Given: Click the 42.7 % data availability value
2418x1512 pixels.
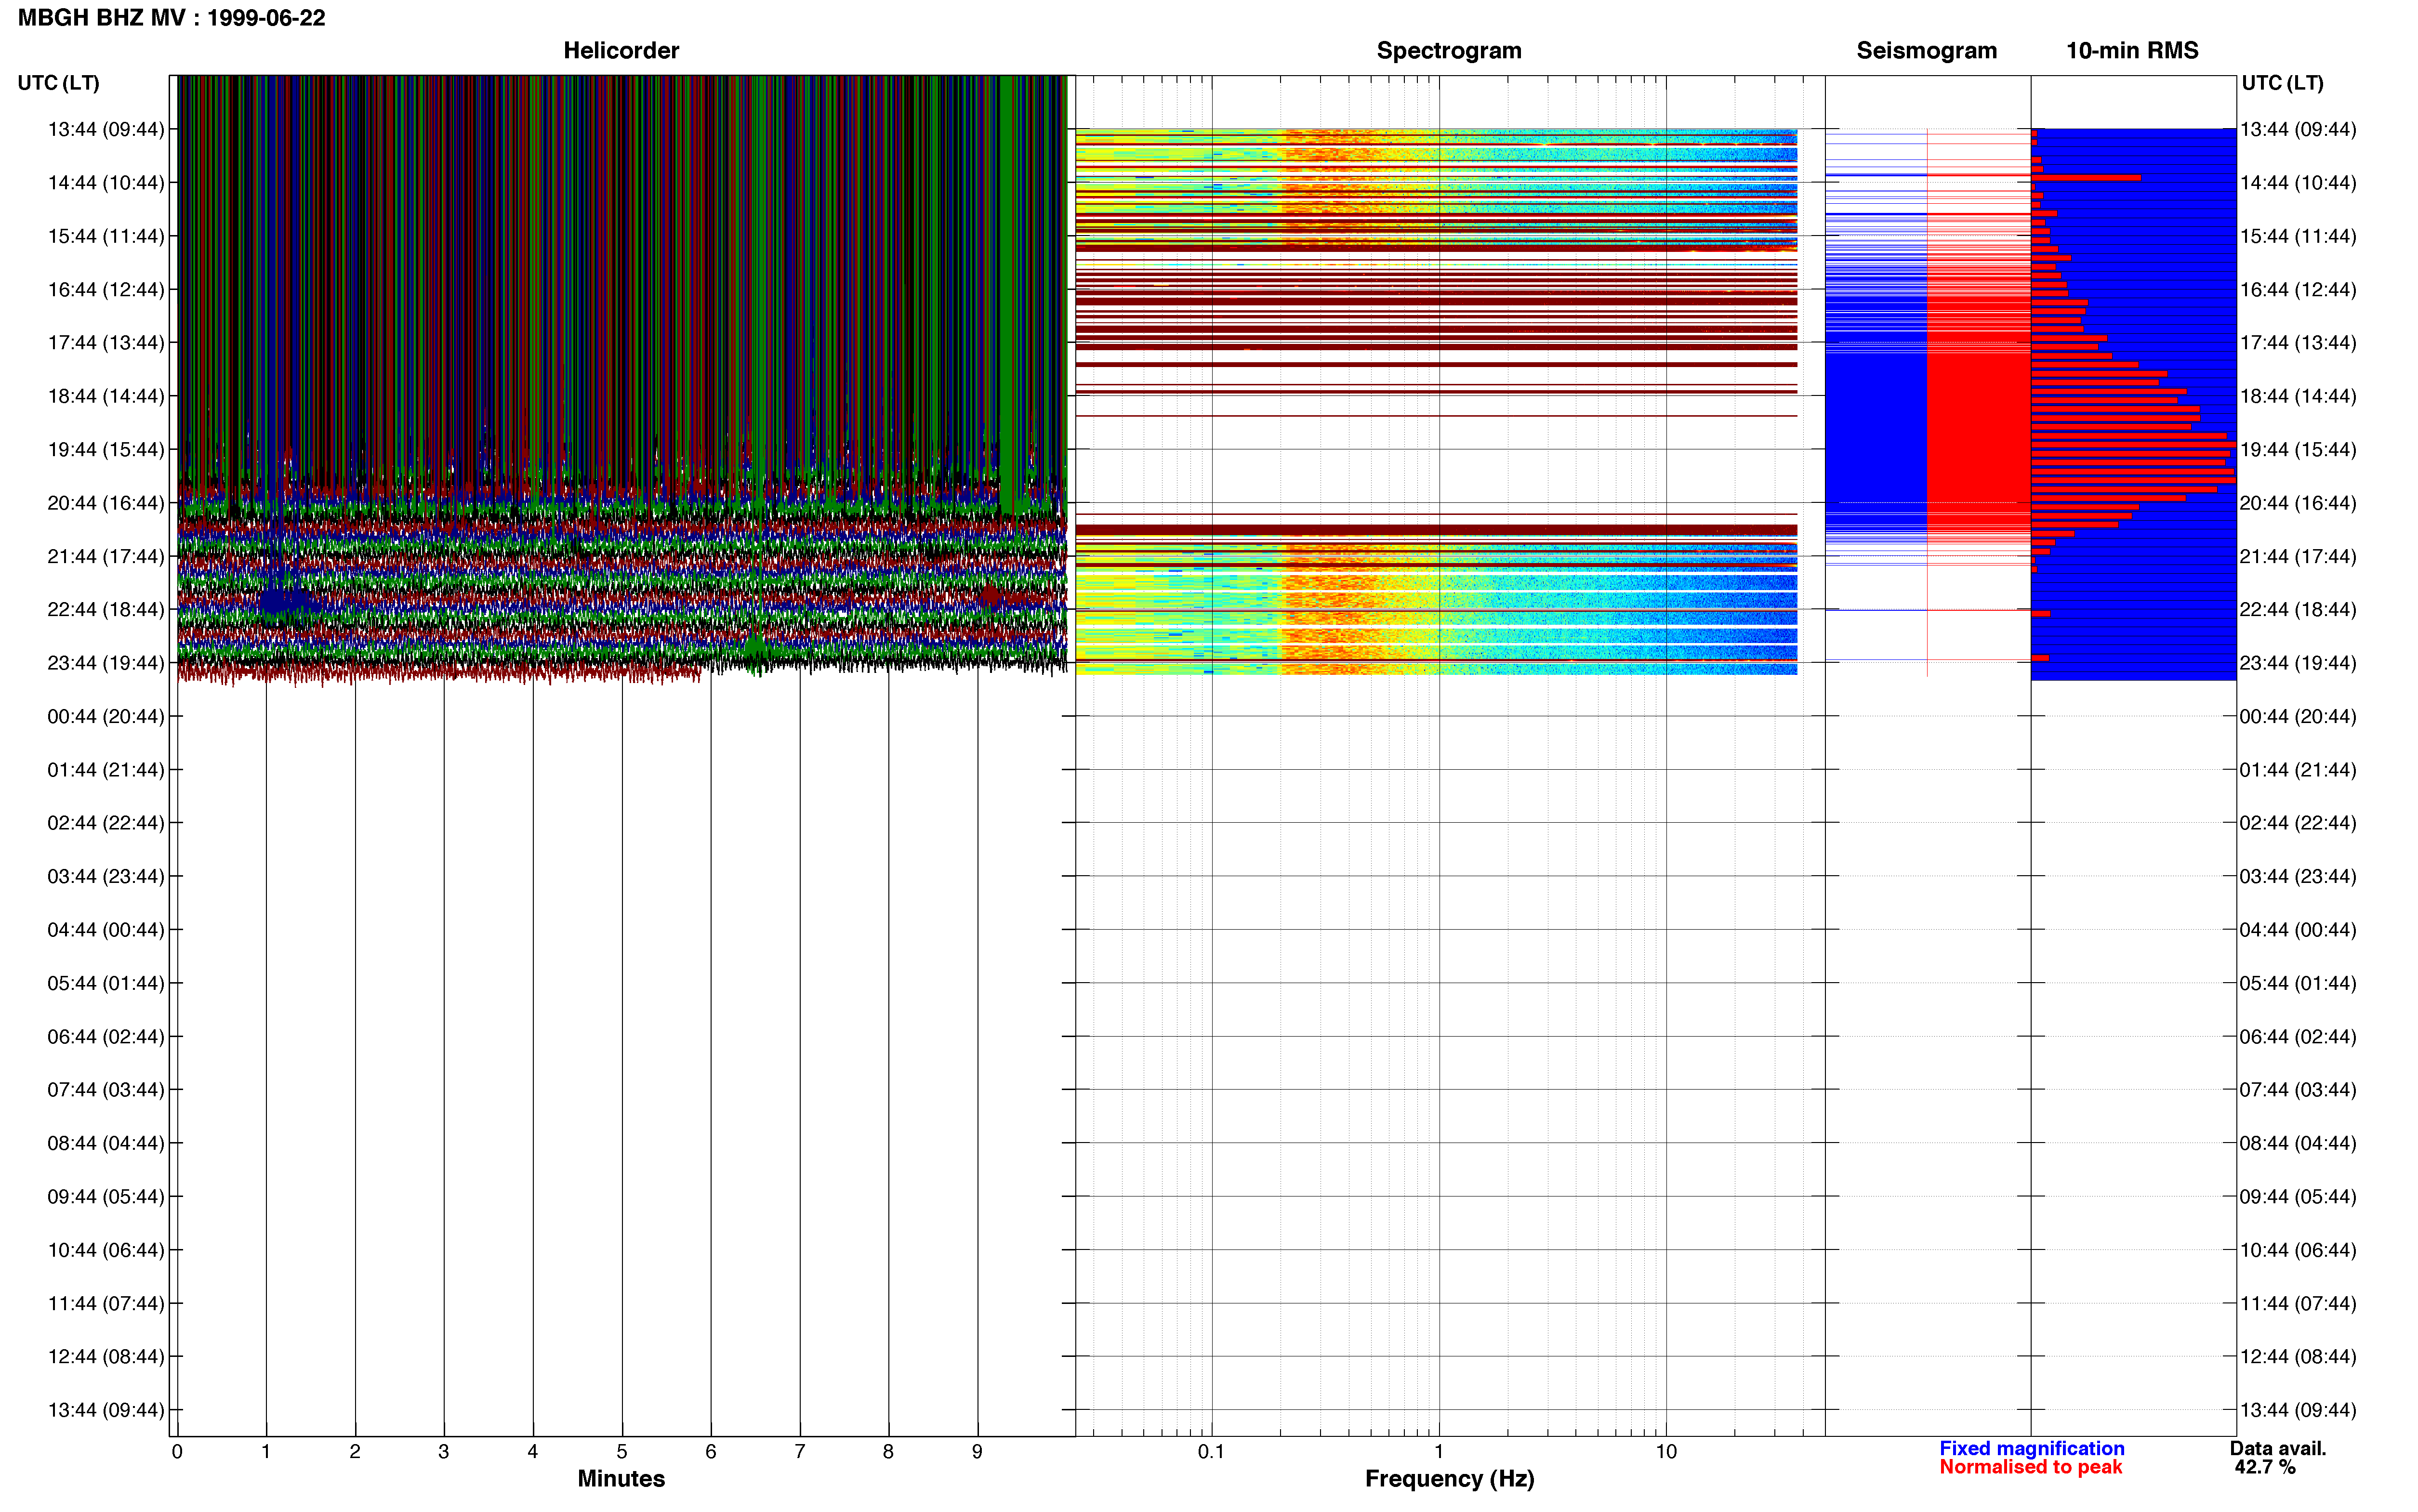Looking at the screenshot, I should coord(2265,1467).
